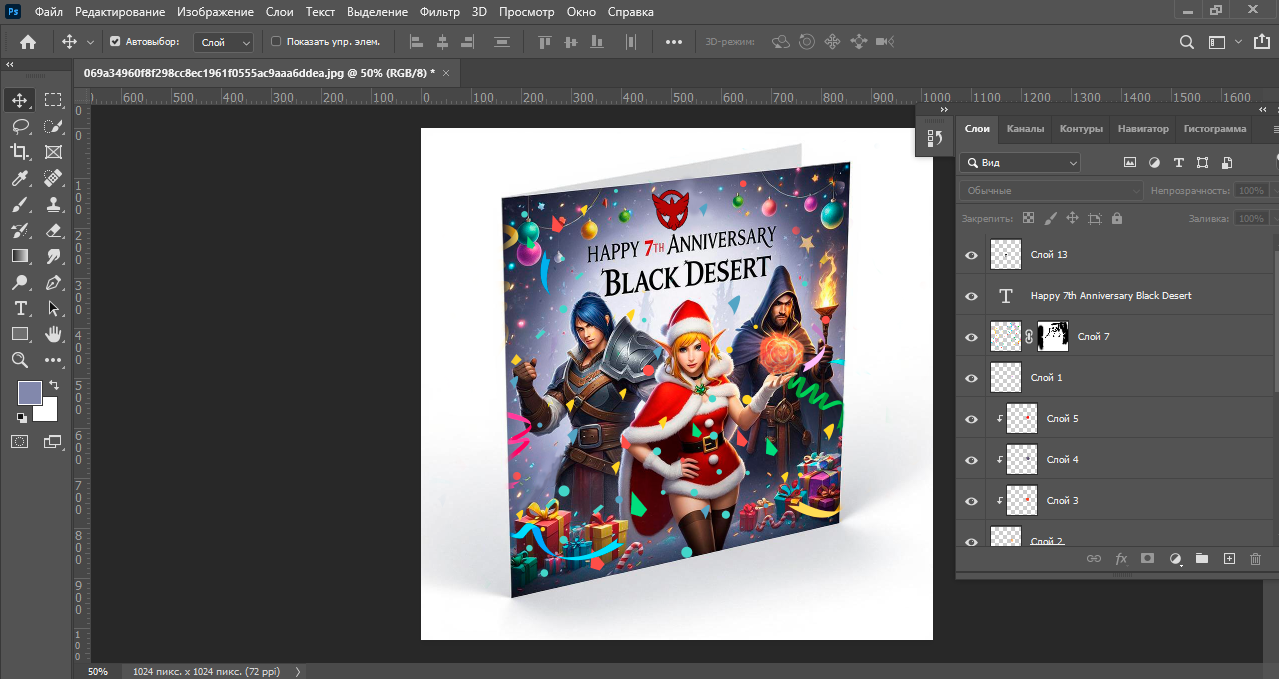The height and width of the screenshot is (679, 1279).
Task: Open the Фильтр menu
Action: (x=440, y=12)
